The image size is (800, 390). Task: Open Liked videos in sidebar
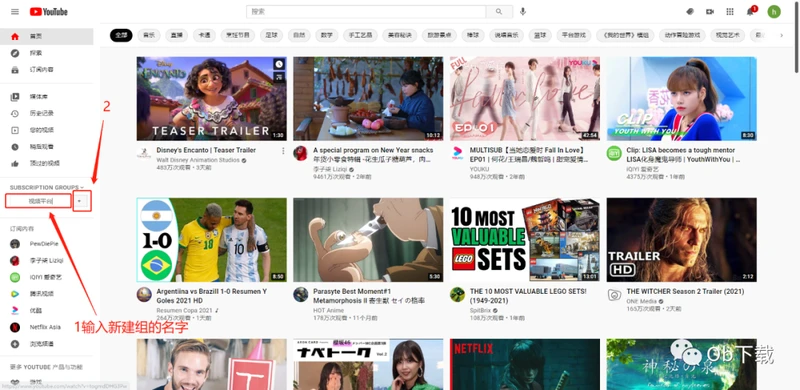[46, 163]
